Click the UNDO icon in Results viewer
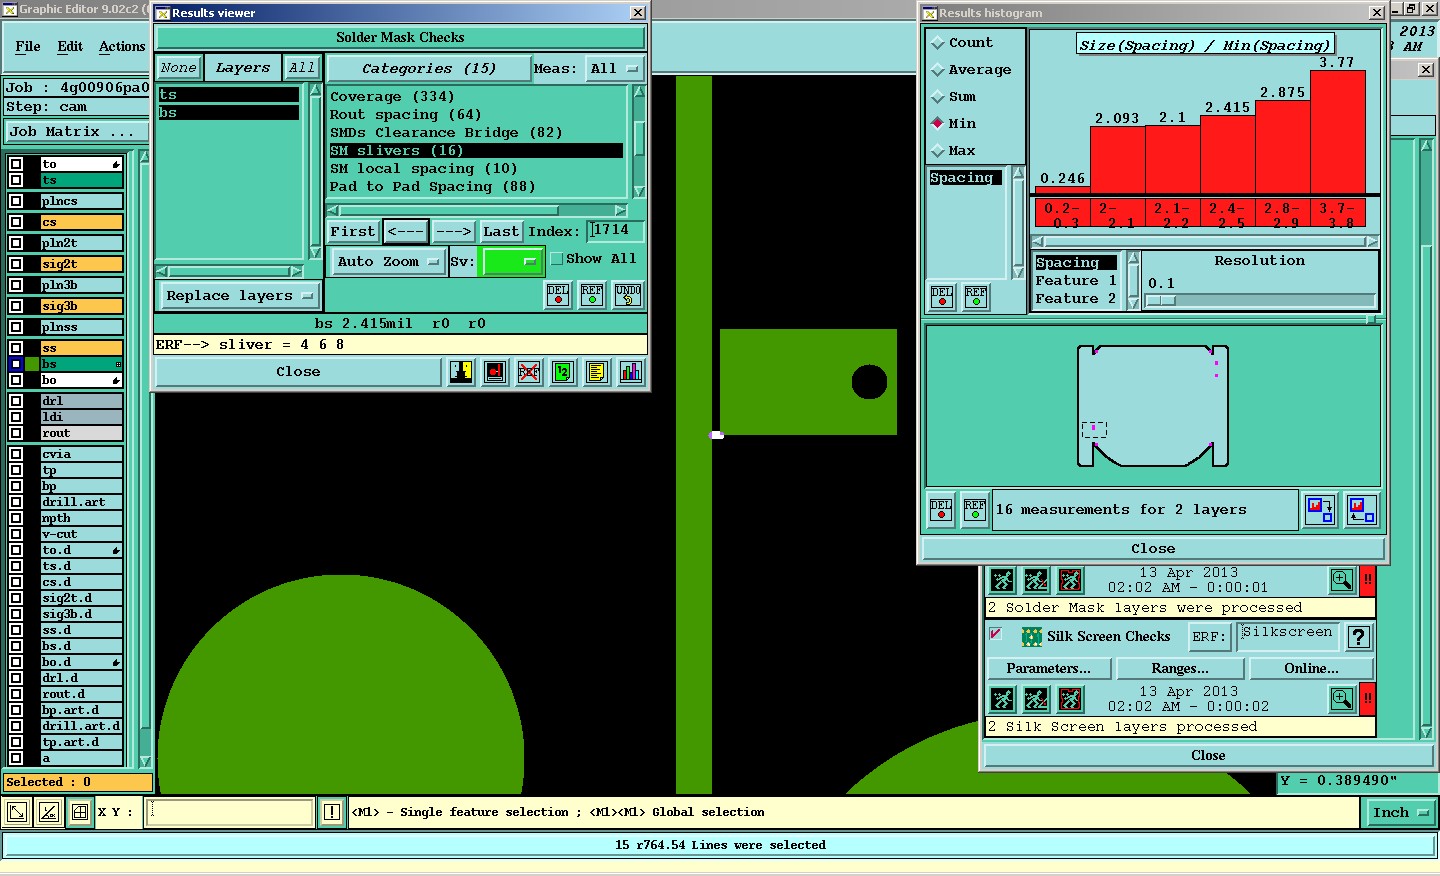This screenshot has width=1440, height=876. pos(628,294)
